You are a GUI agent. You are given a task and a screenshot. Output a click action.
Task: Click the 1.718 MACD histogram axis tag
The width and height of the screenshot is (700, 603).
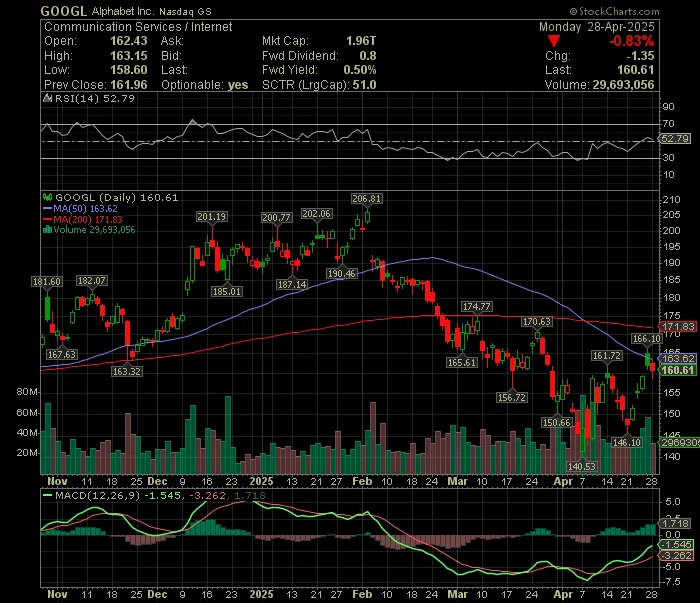[x=675, y=524]
